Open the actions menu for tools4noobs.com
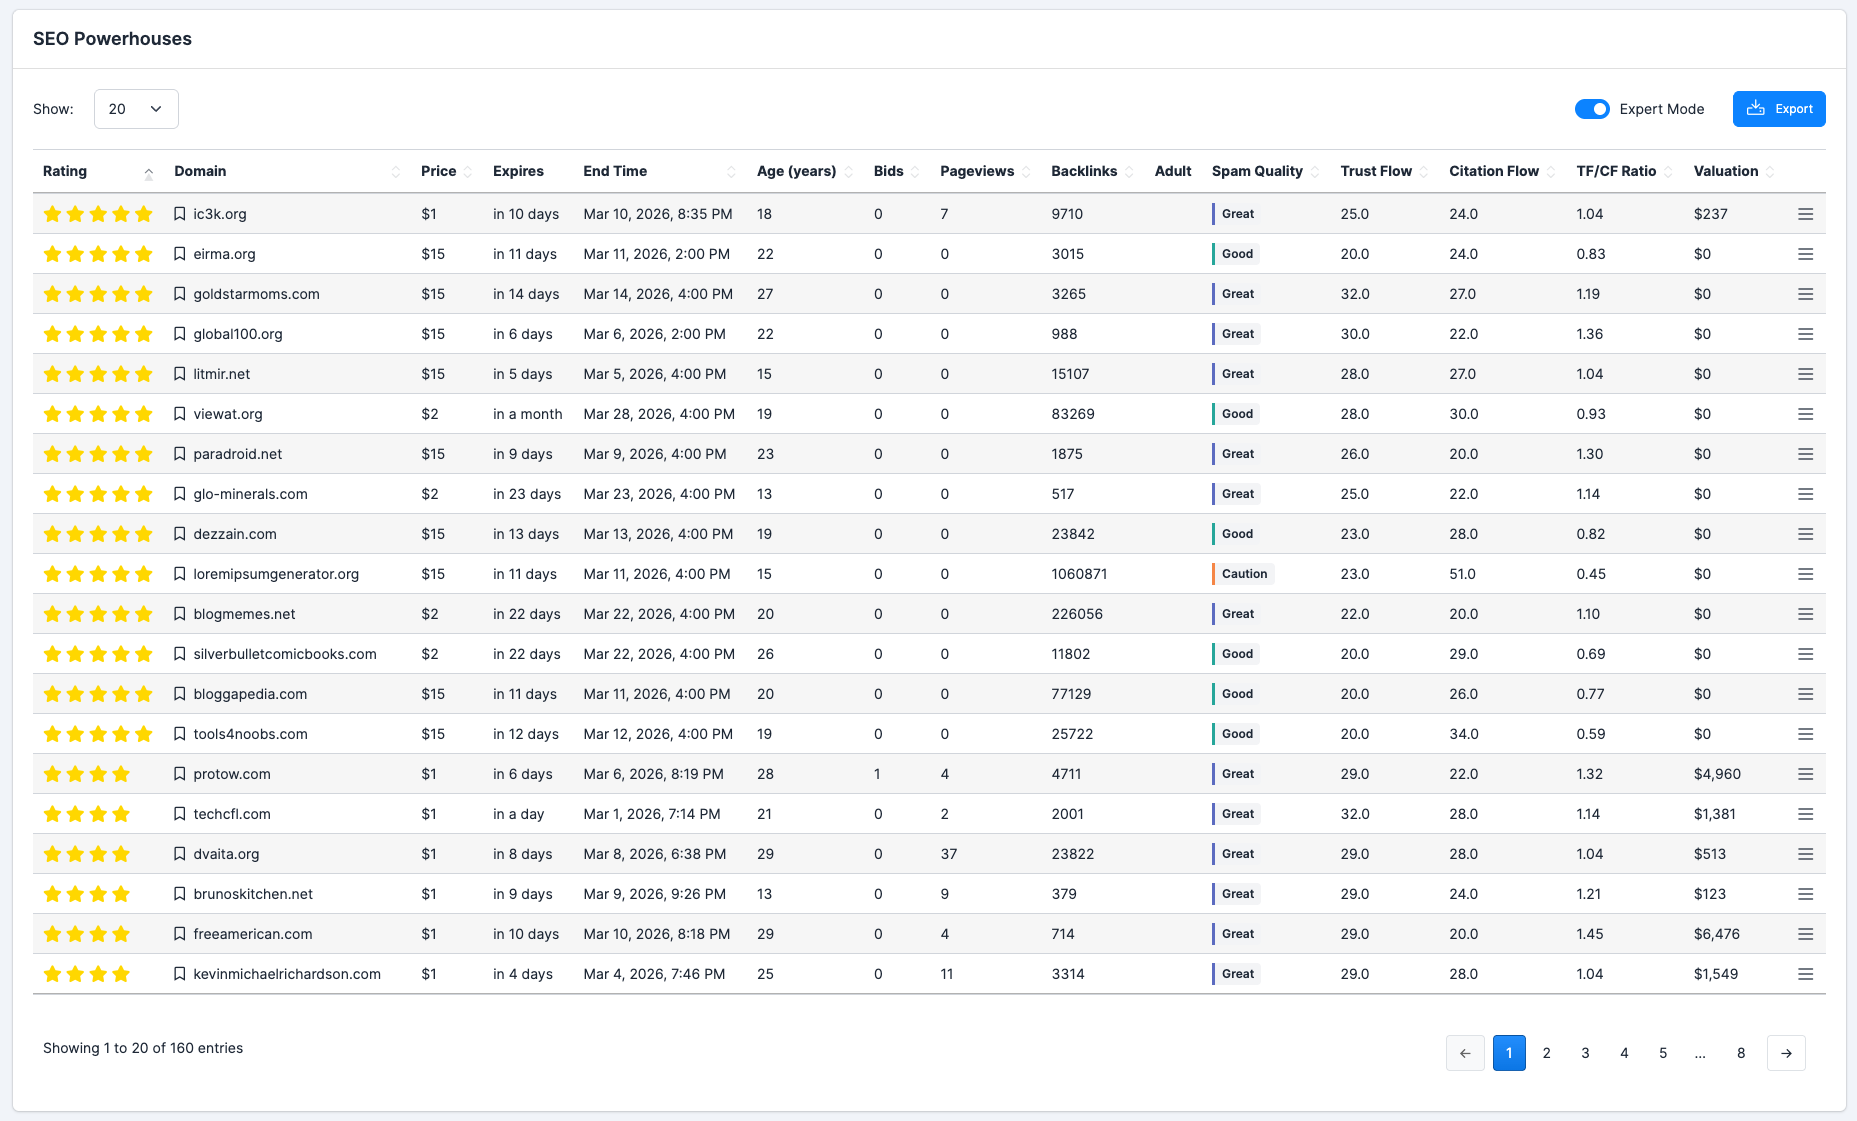1857x1121 pixels. [1805, 733]
